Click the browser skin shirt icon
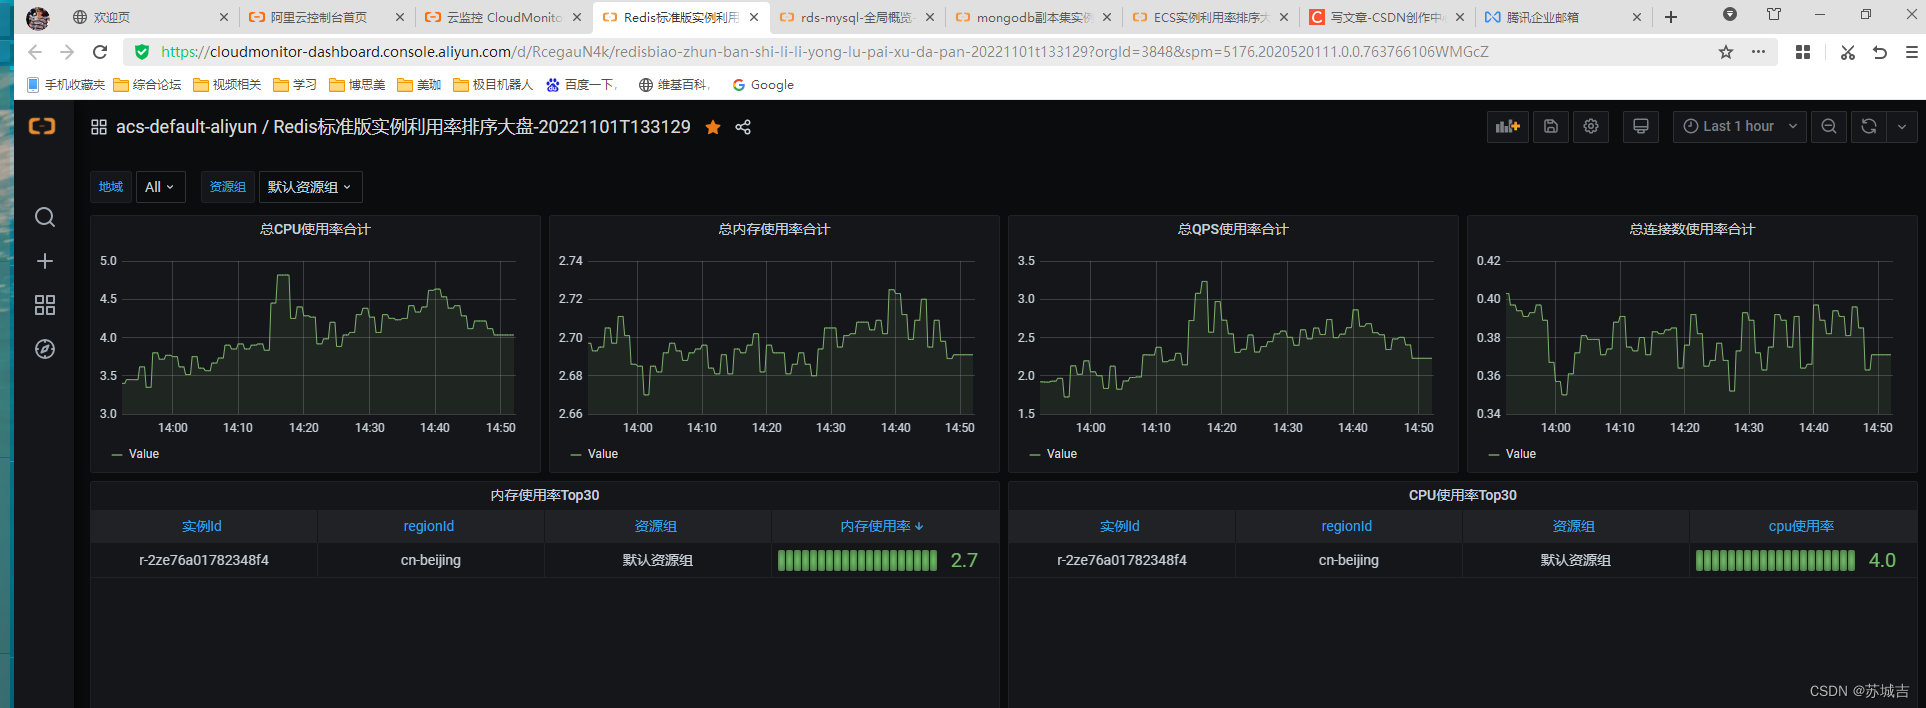1926x708 pixels. [x=1774, y=15]
